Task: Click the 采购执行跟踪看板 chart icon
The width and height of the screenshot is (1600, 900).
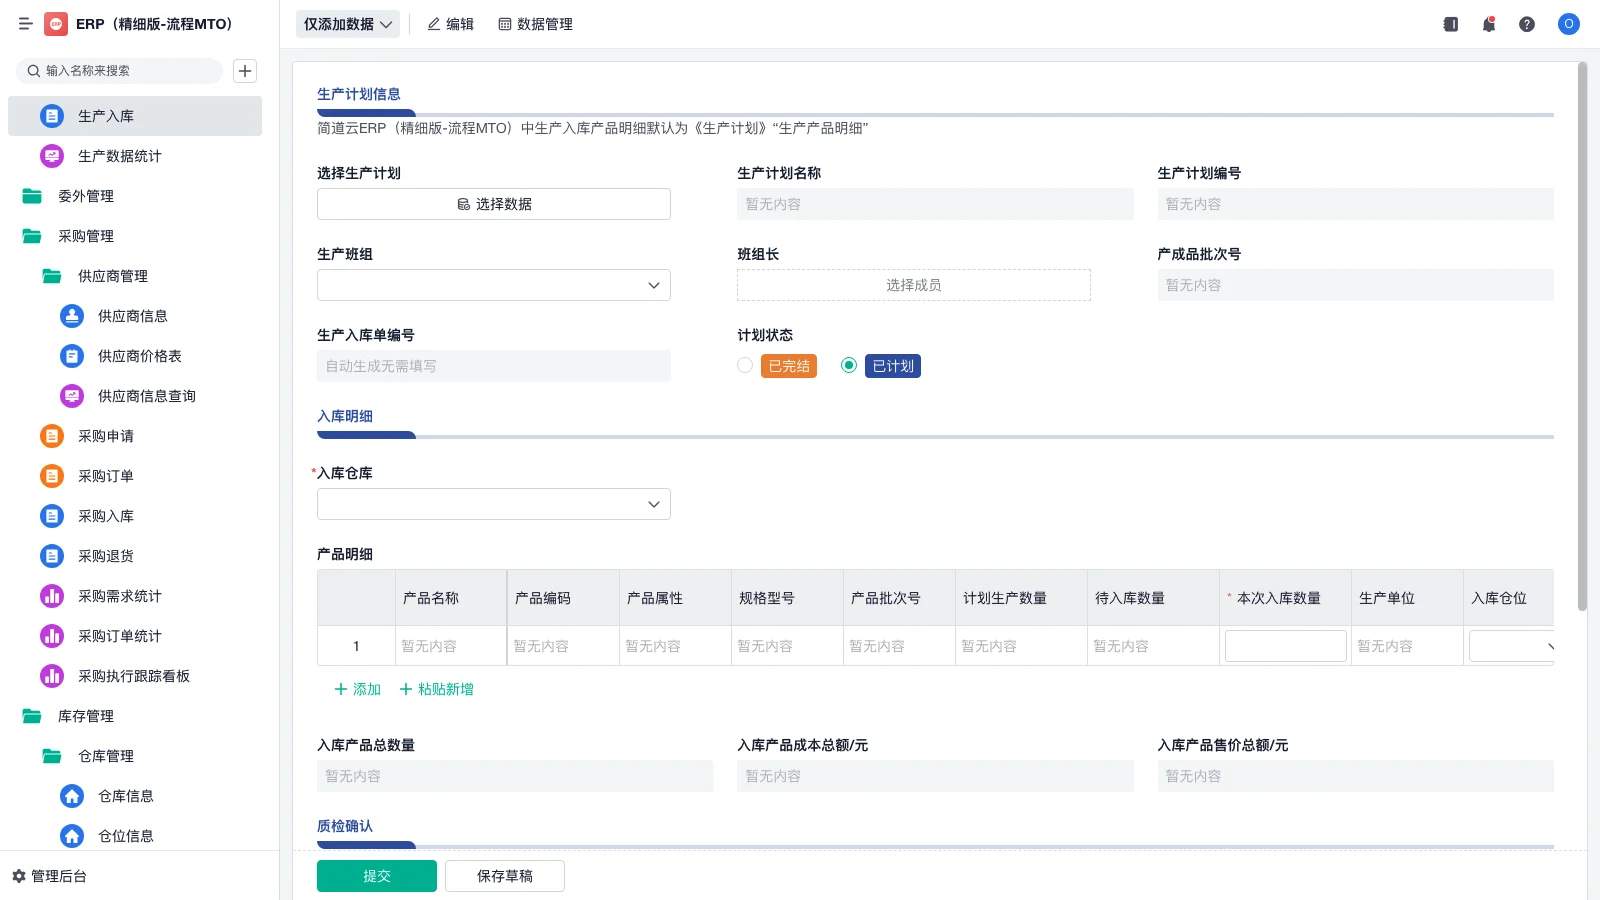Action: [51, 676]
